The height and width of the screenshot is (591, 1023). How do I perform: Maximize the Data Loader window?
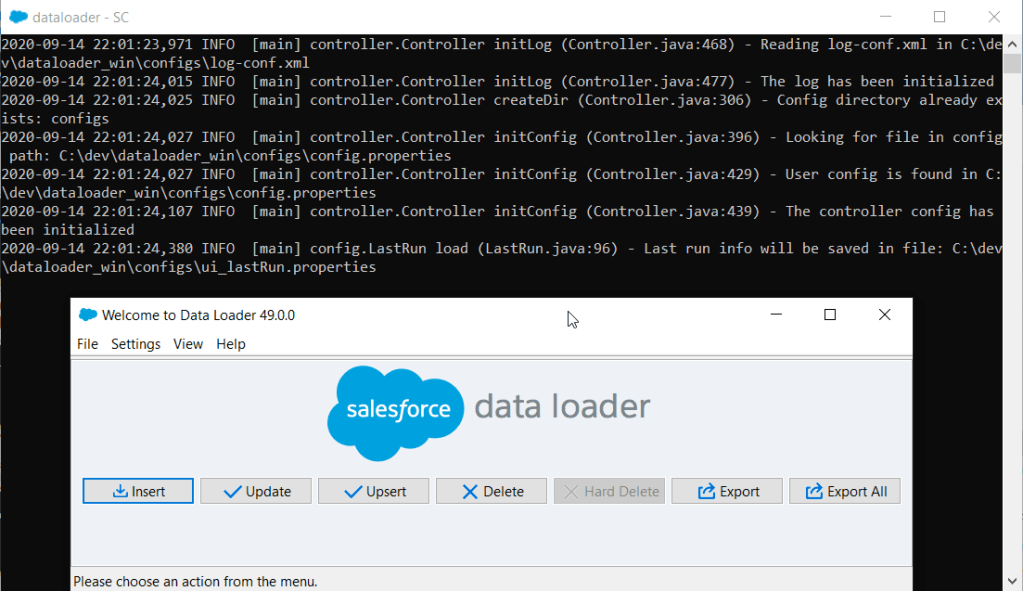click(x=829, y=315)
